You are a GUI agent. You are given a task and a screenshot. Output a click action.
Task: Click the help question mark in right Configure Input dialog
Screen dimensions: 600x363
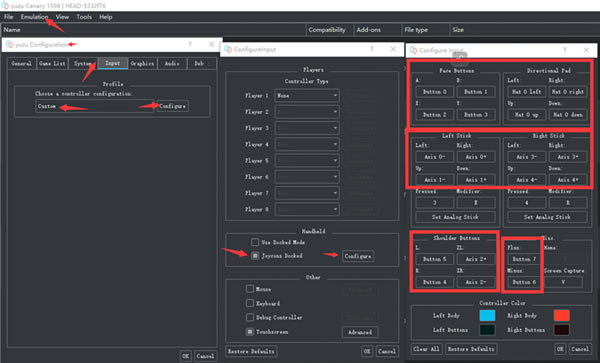click(565, 50)
